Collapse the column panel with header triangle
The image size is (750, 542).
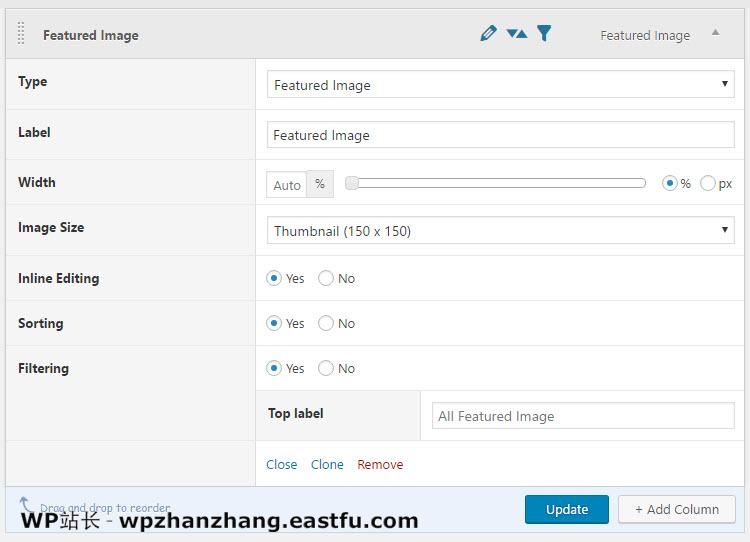tap(715, 33)
